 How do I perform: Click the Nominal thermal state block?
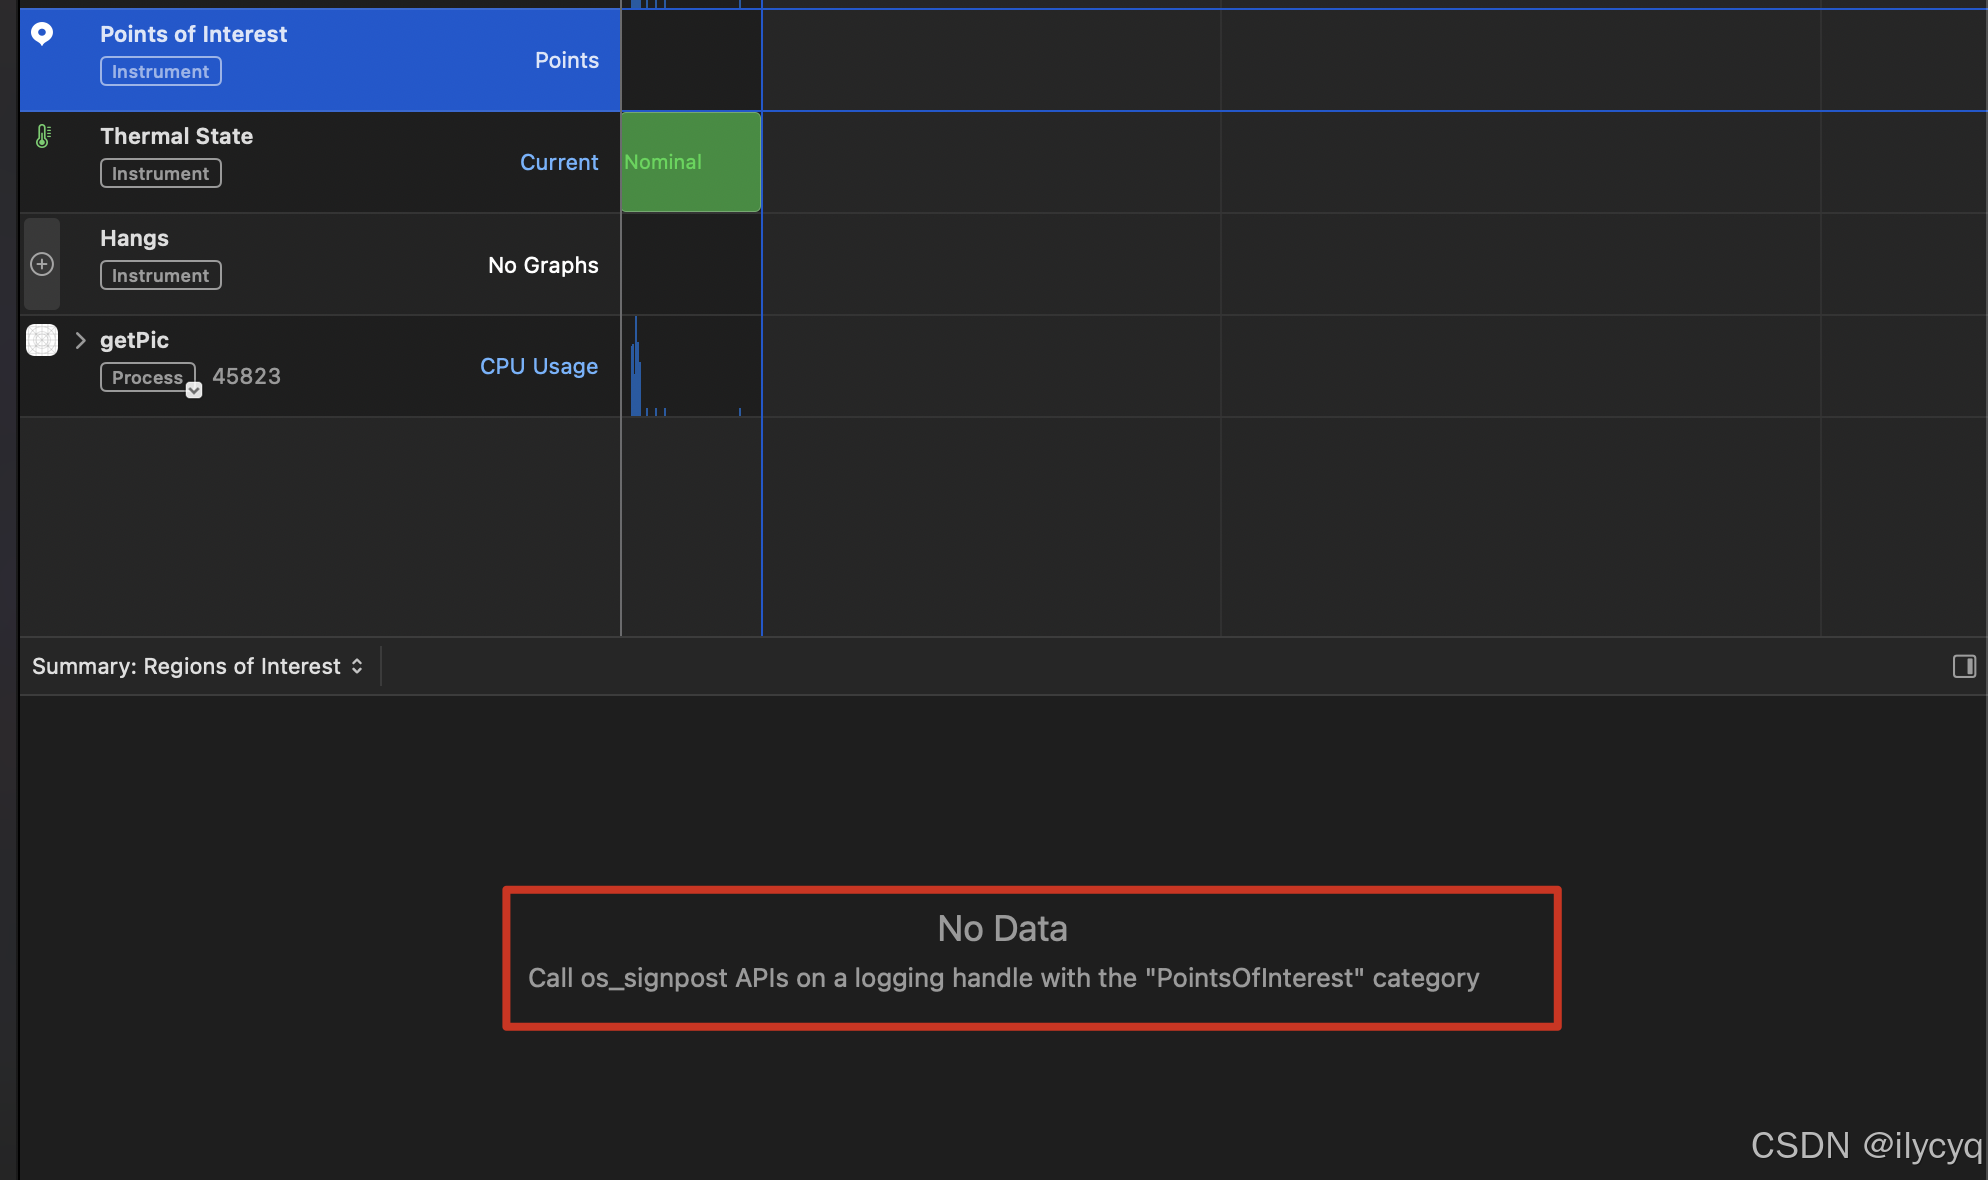click(x=690, y=162)
